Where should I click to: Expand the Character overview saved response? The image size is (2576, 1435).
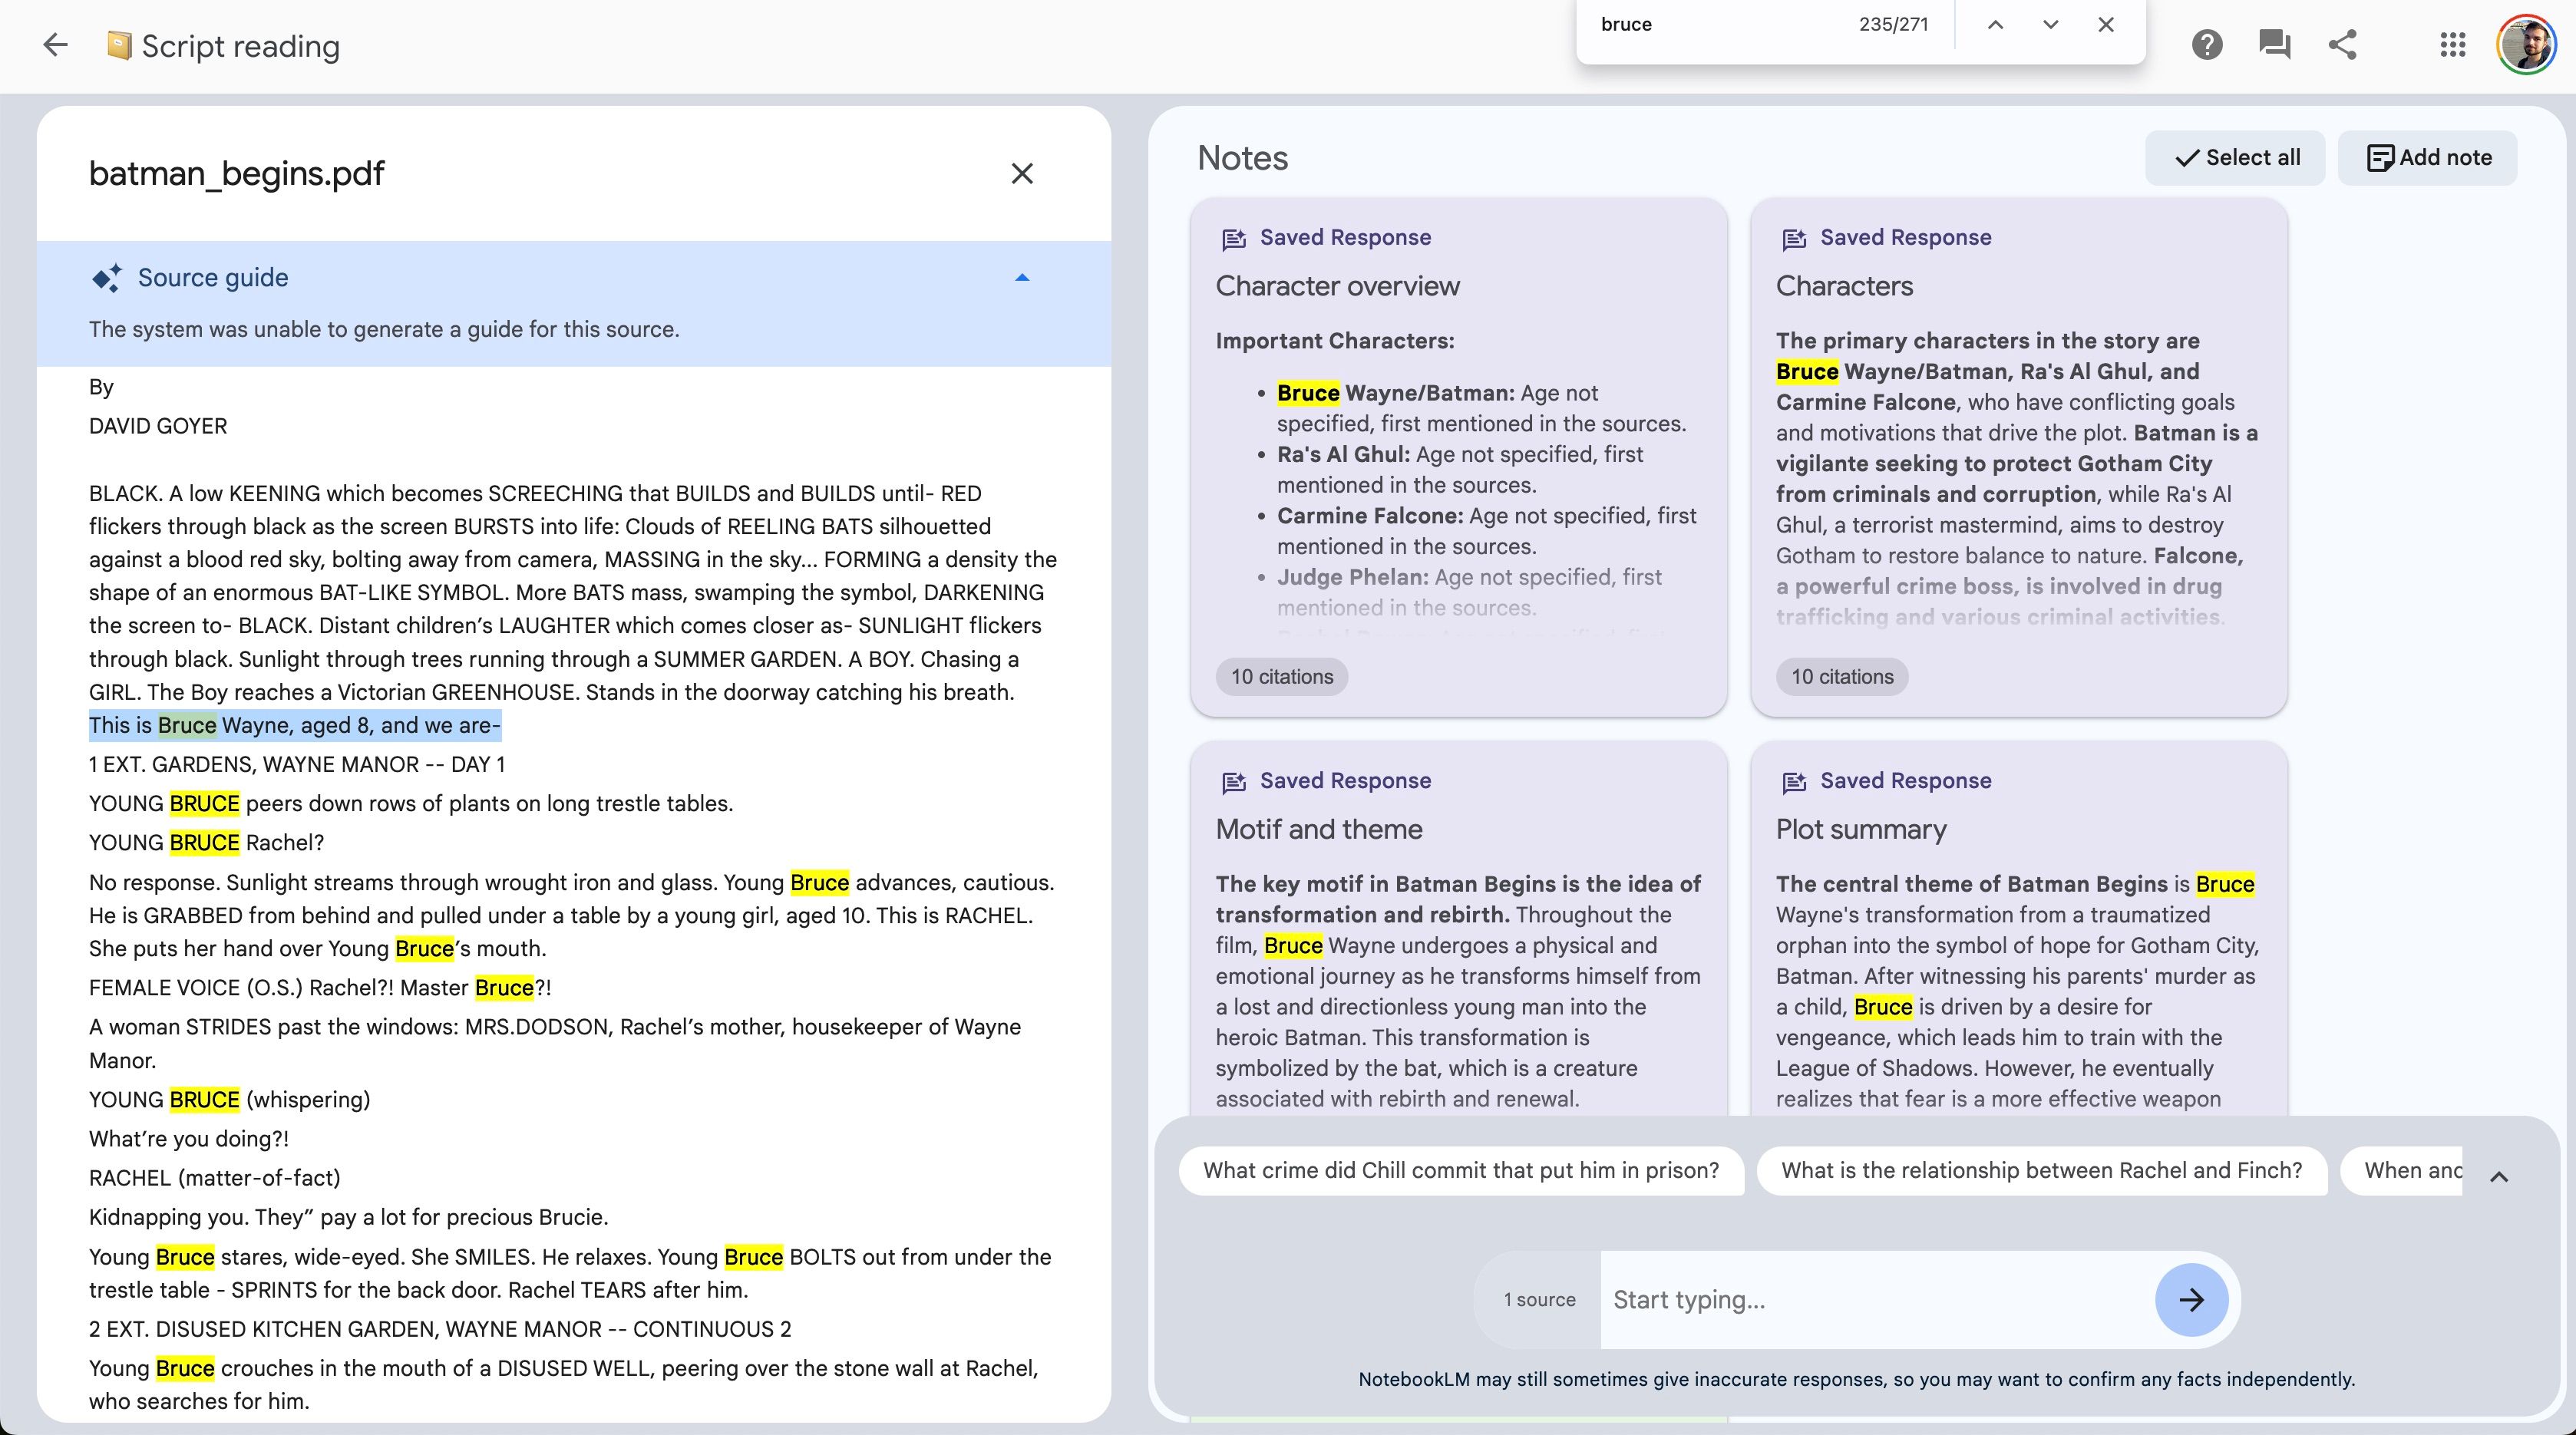point(1337,285)
